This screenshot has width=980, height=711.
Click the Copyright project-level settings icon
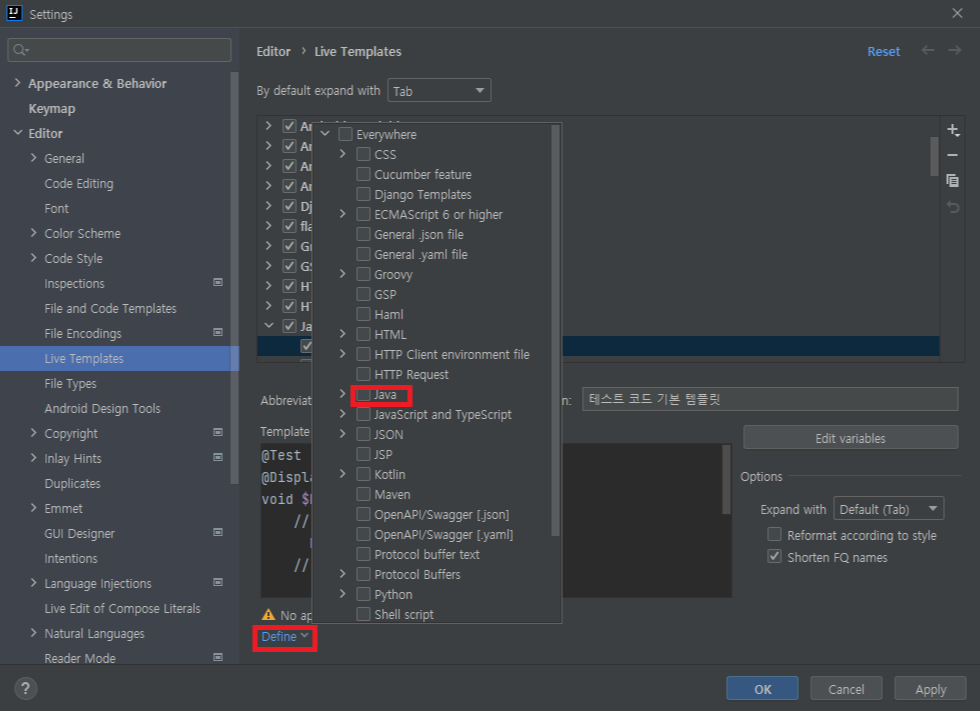point(218,432)
